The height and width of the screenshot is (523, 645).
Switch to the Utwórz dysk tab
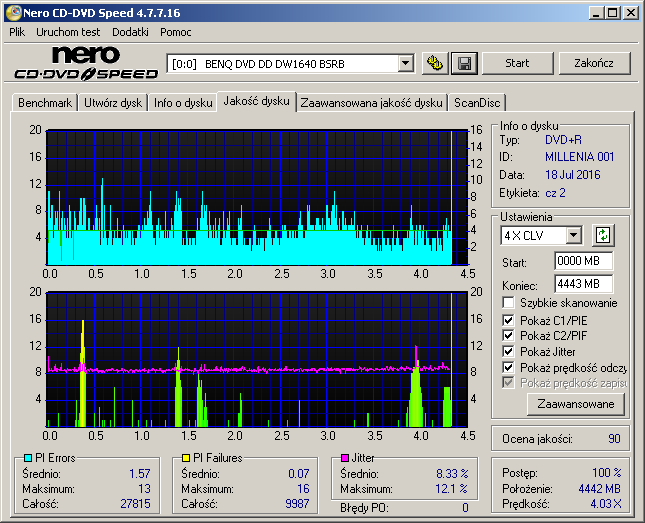(x=113, y=103)
